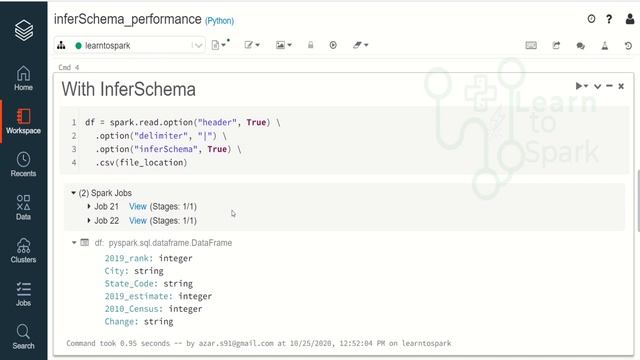Viewport: 640px width, 360px height.
Task: Open the Revision history icon
Action: pyautogui.click(x=628, y=46)
